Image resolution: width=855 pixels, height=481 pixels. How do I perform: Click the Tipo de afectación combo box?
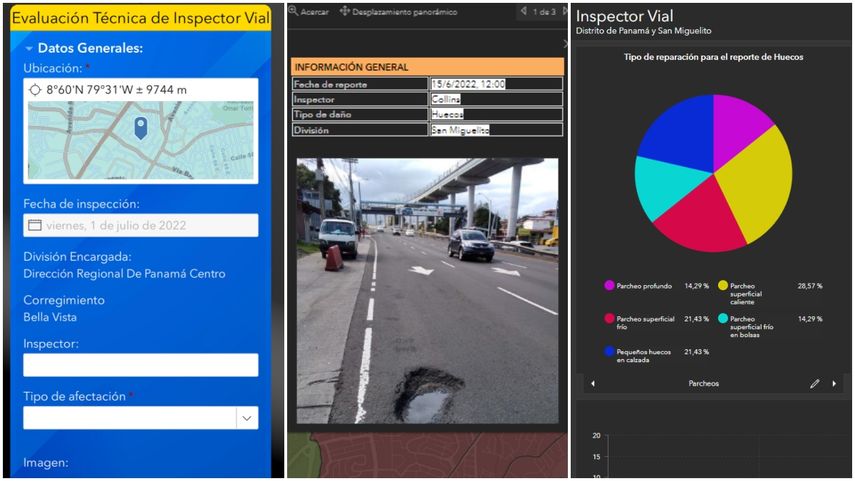pos(141,418)
